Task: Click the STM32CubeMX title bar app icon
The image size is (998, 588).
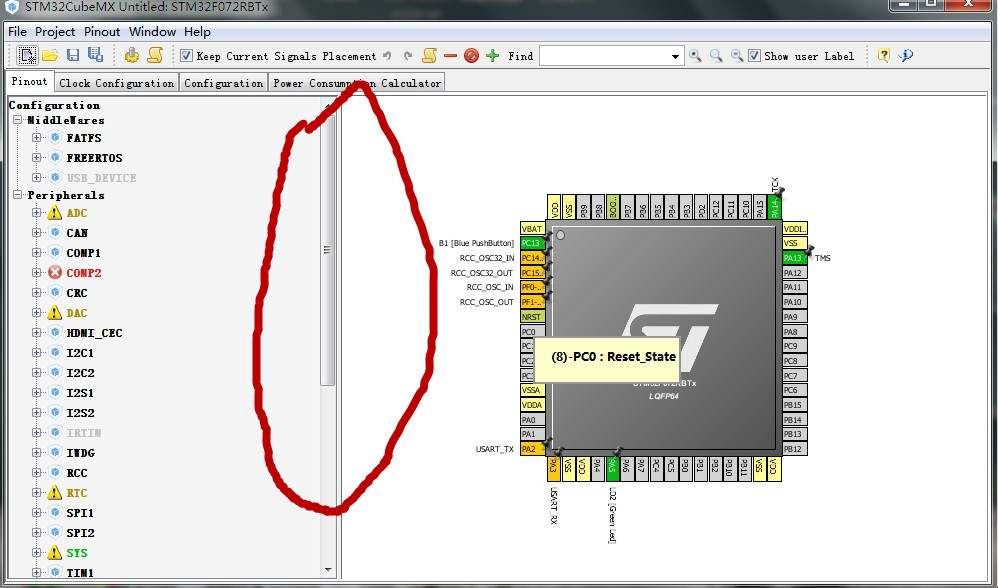Action: (11, 7)
